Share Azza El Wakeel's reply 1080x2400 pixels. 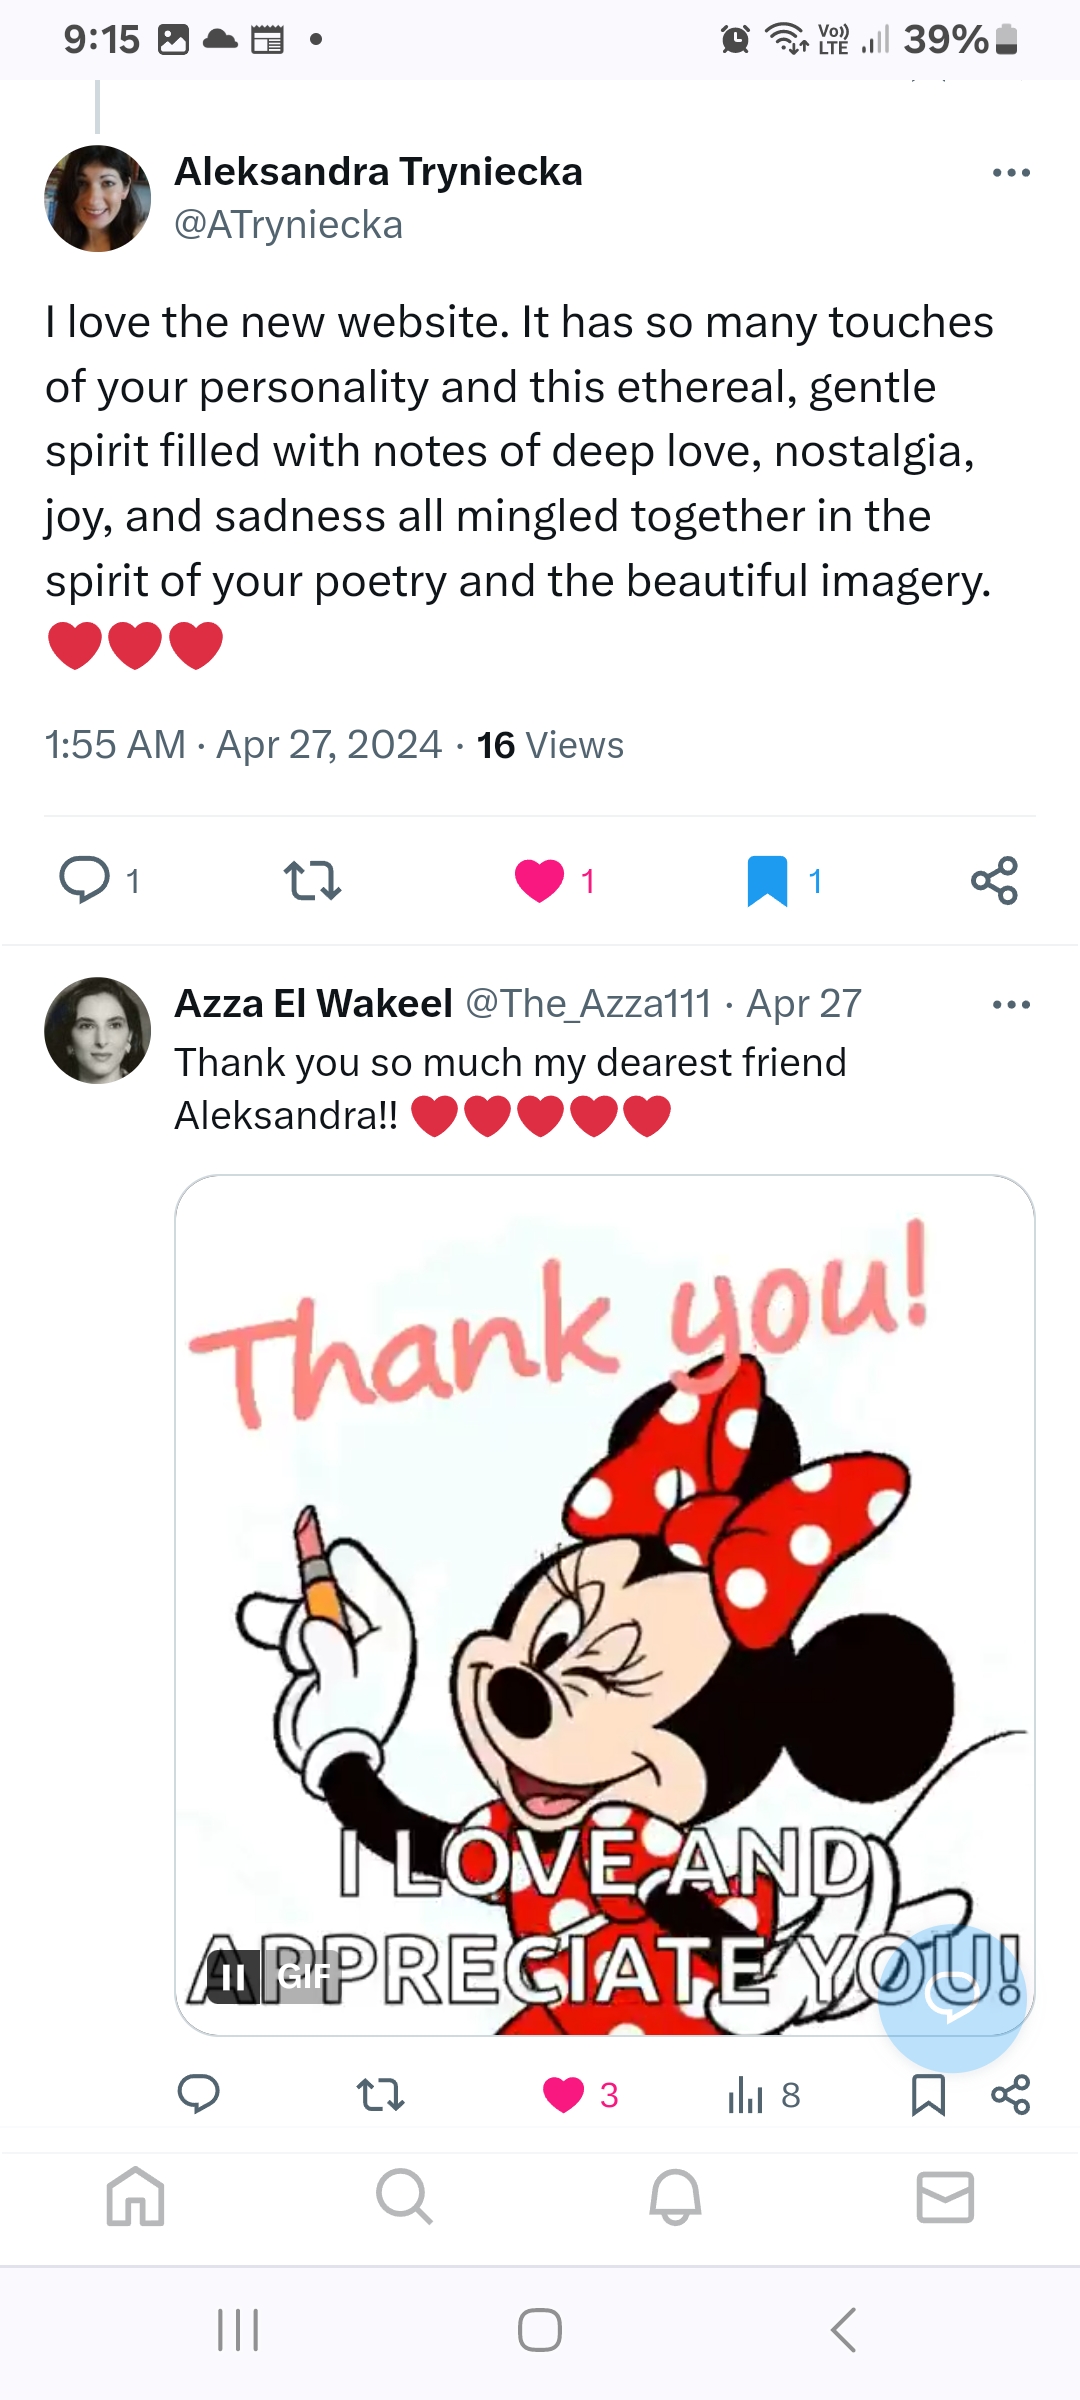(x=1010, y=2093)
